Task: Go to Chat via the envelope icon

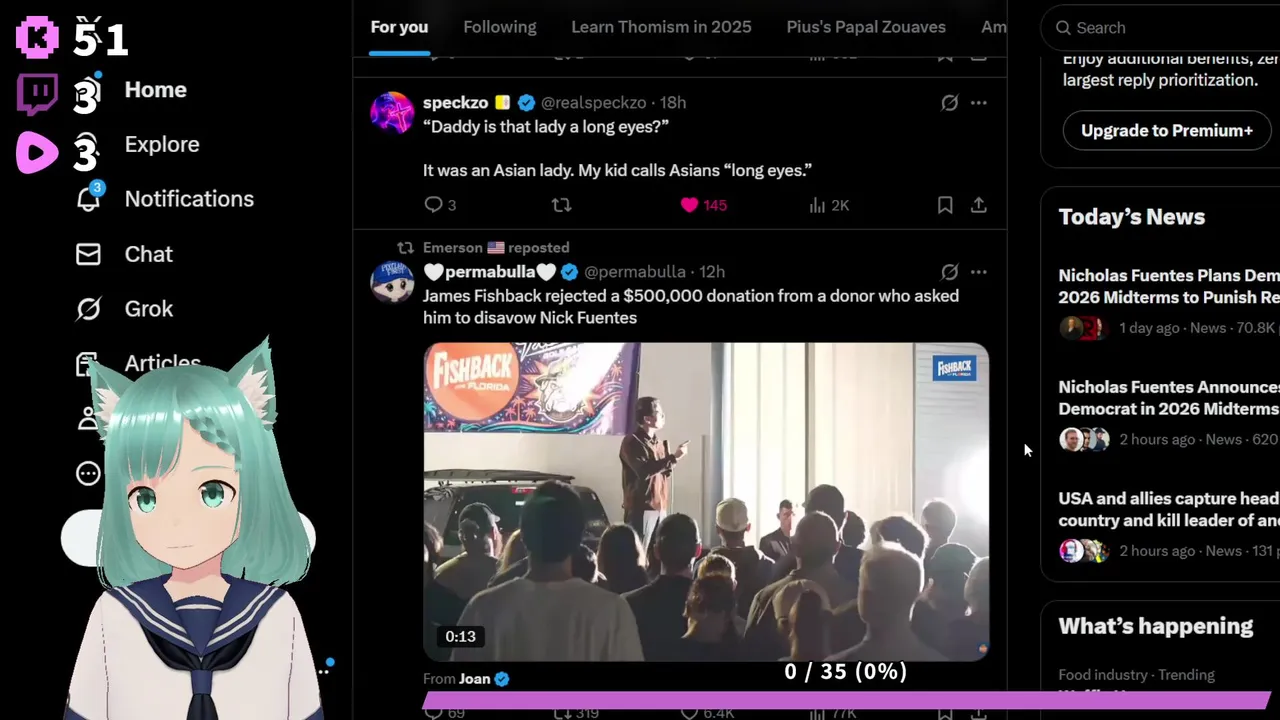Action: coord(88,254)
